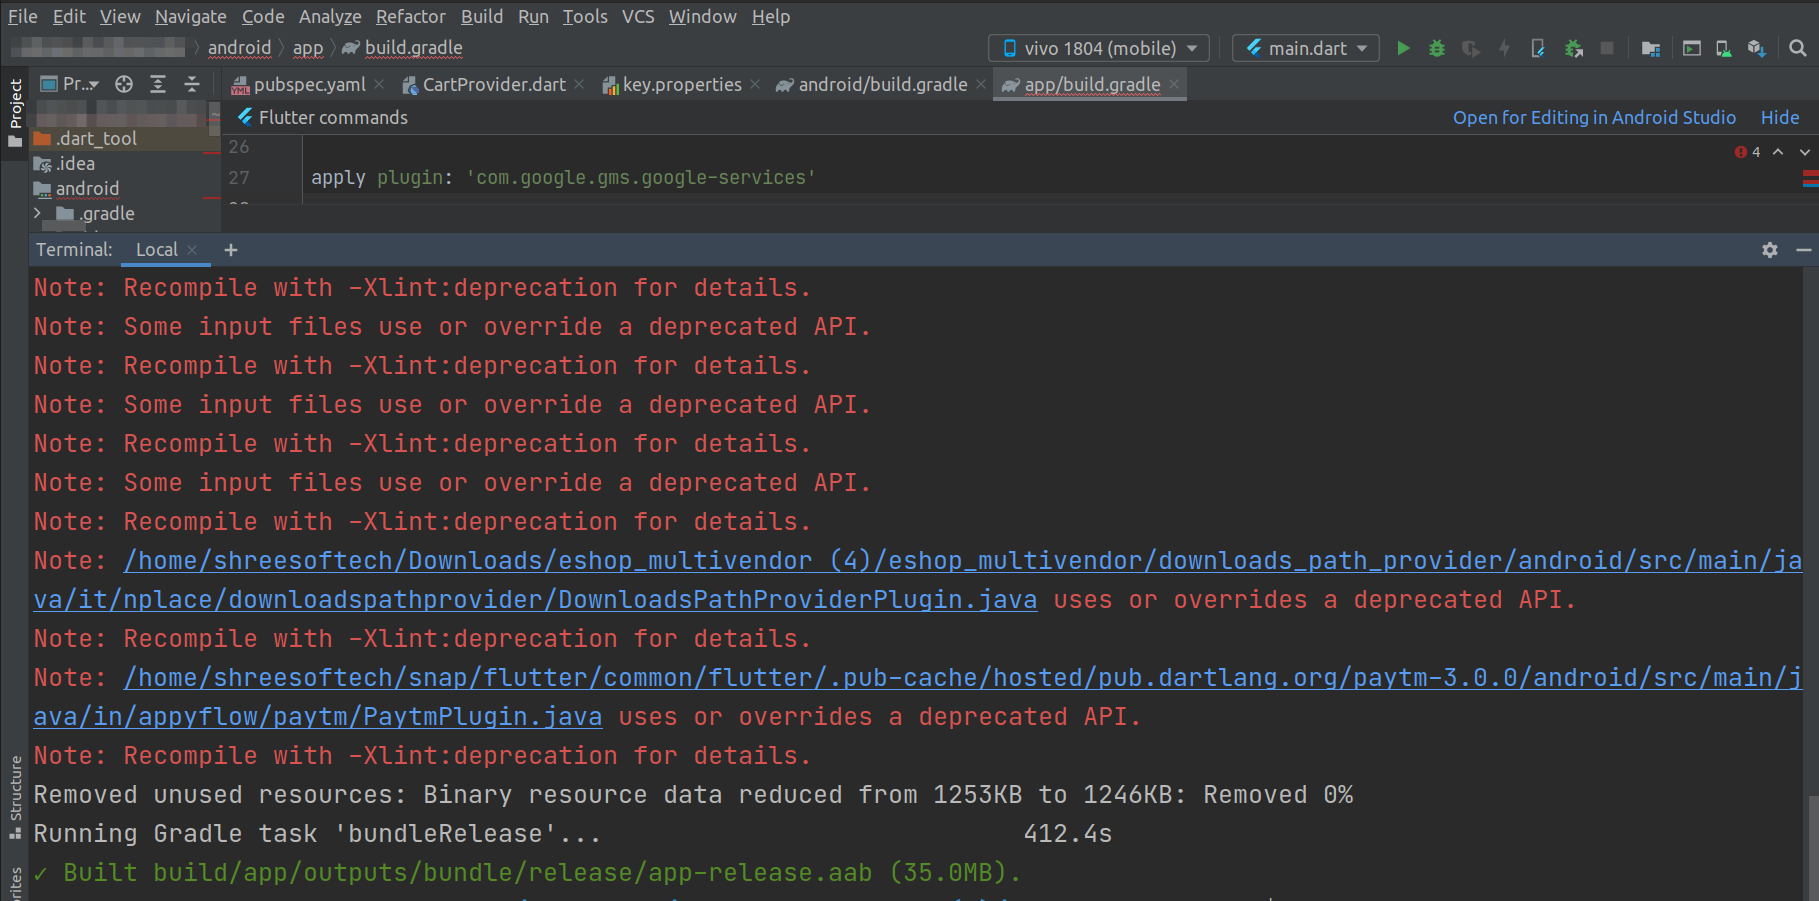
Task: Trigger Flutter hot reload lightning icon
Action: [1504, 48]
